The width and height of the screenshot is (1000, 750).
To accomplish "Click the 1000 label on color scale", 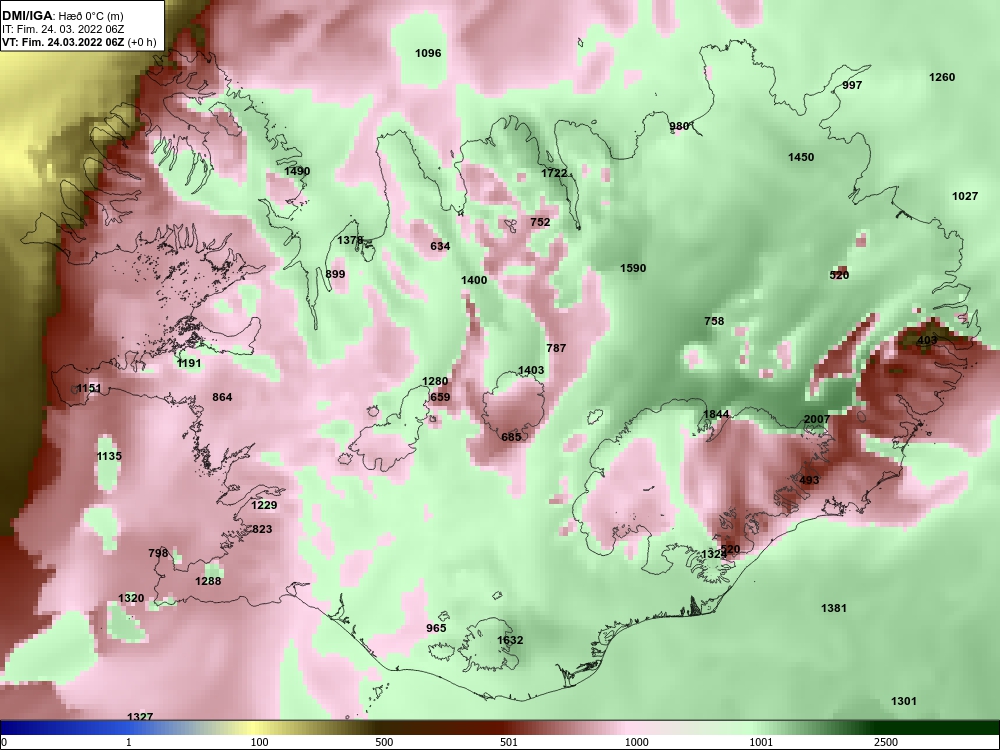I will point(637,742).
